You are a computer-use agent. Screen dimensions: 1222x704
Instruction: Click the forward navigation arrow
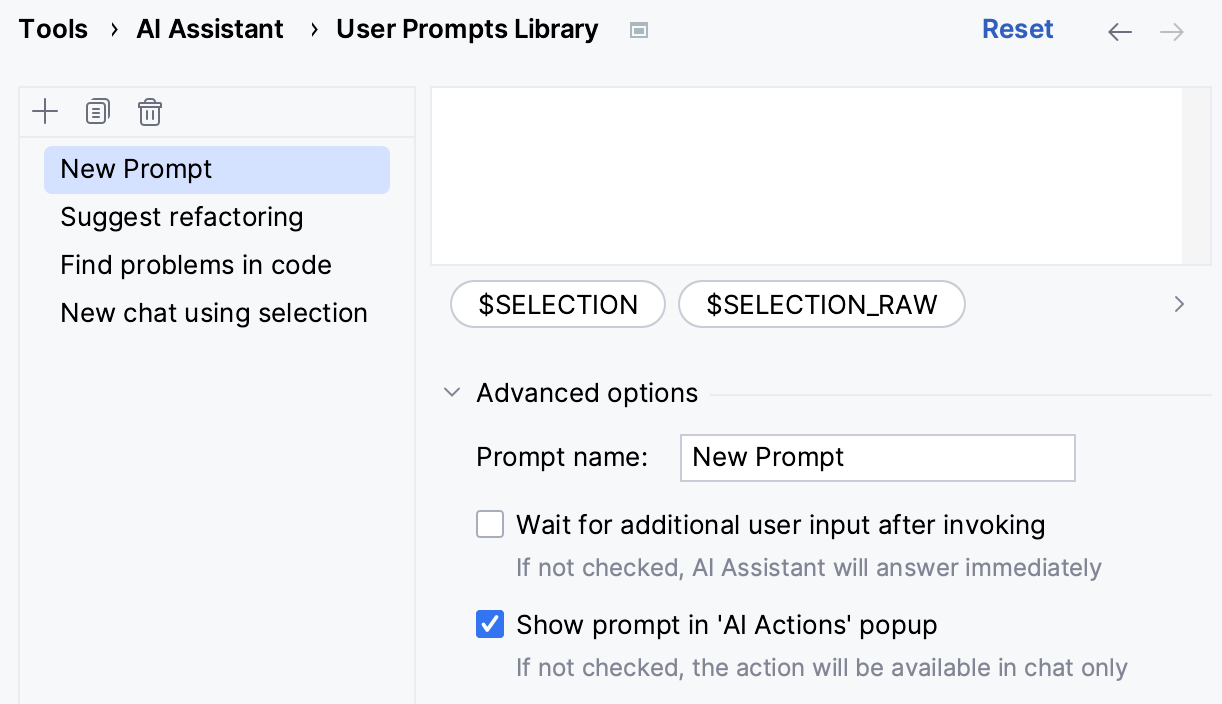point(1170,31)
